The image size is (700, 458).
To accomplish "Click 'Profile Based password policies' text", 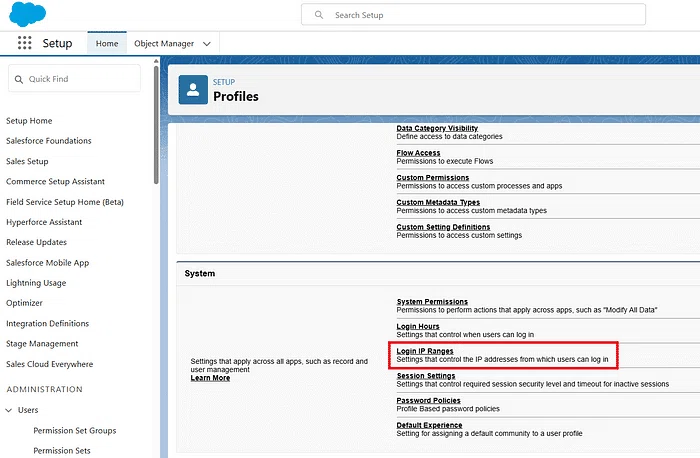I will [x=448, y=408].
